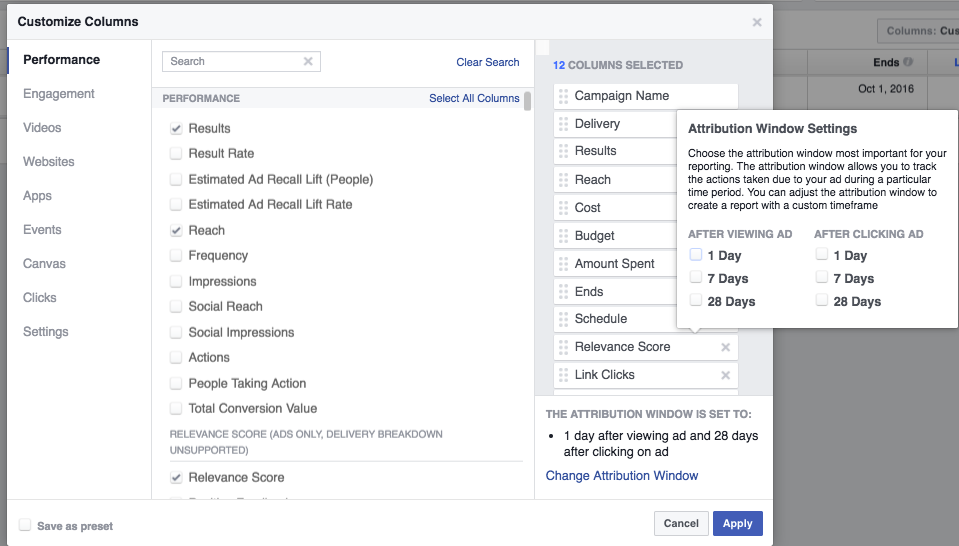The width and height of the screenshot is (959, 546).
Task: Click the Change Attribution Window link
Action: 622,476
